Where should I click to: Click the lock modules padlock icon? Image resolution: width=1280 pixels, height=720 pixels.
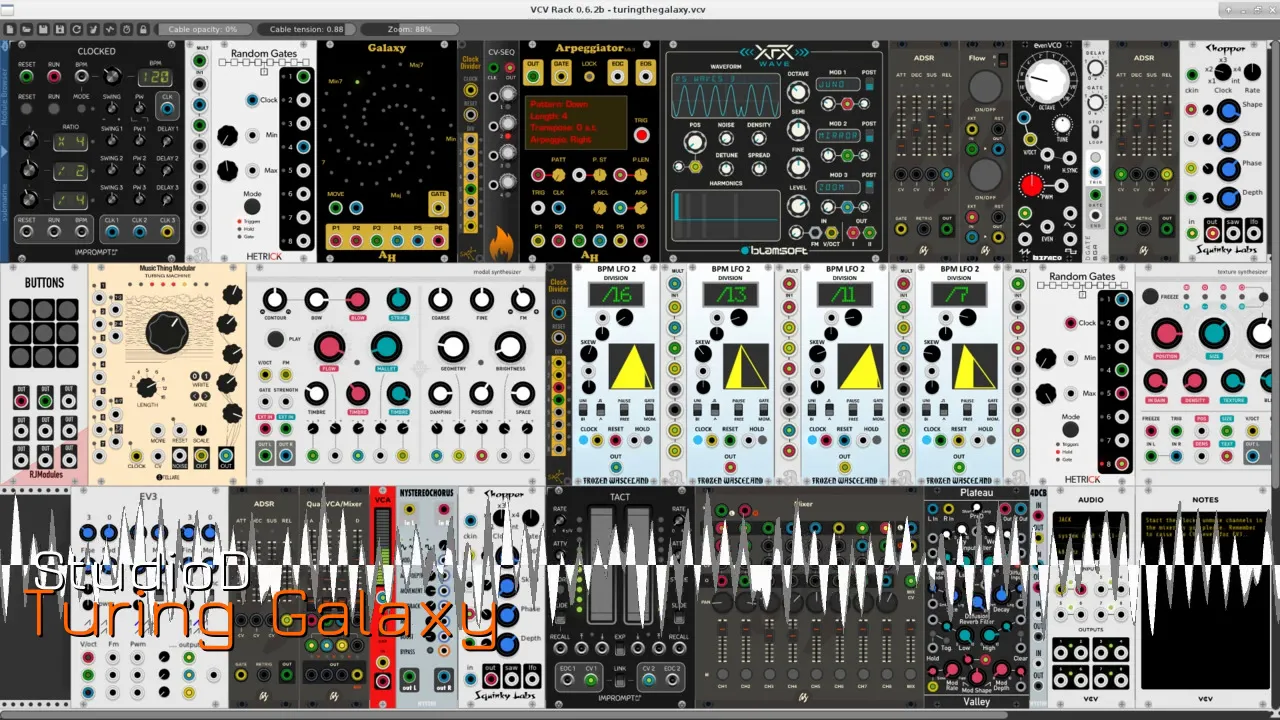[144, 29]
